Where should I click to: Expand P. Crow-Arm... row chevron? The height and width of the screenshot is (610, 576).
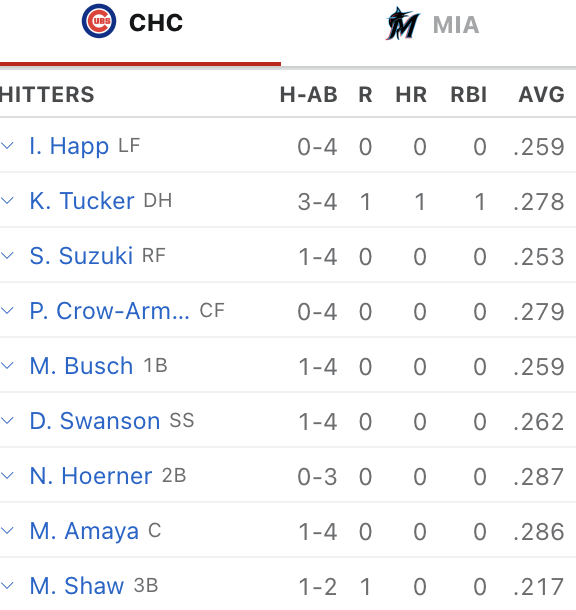pos(7,310)
